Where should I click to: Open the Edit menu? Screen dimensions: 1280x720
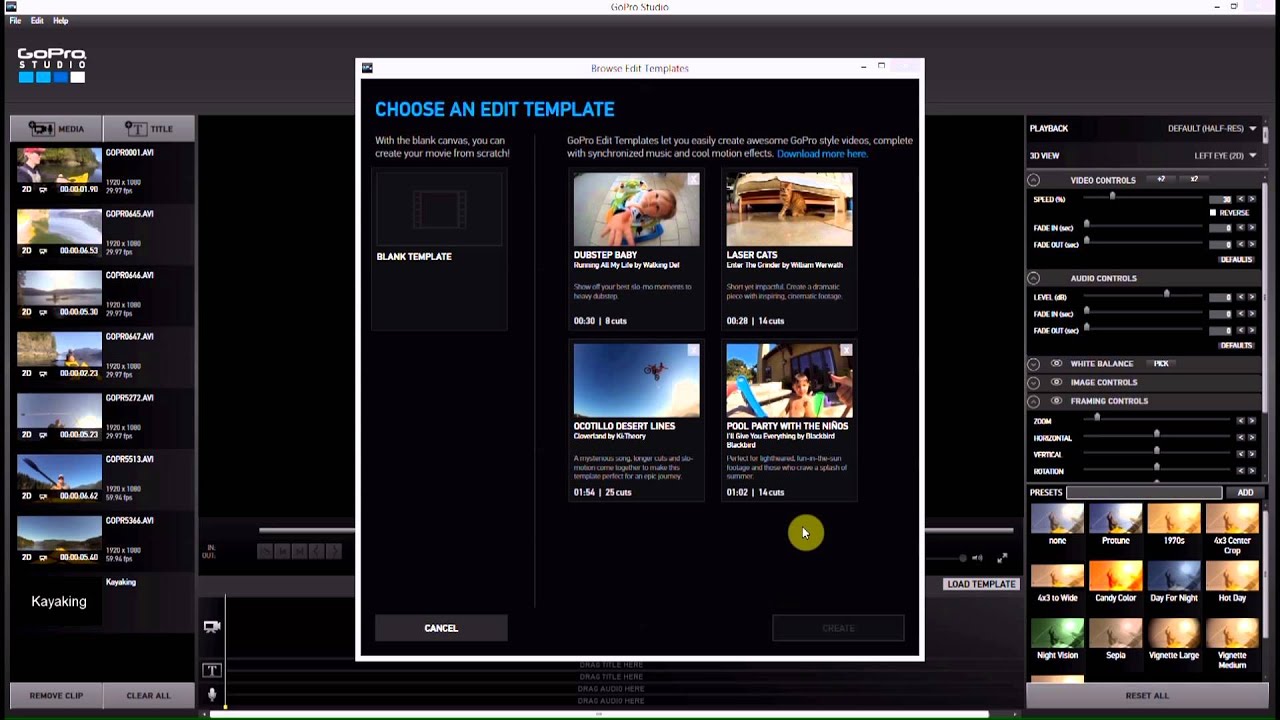pos(37,21)
